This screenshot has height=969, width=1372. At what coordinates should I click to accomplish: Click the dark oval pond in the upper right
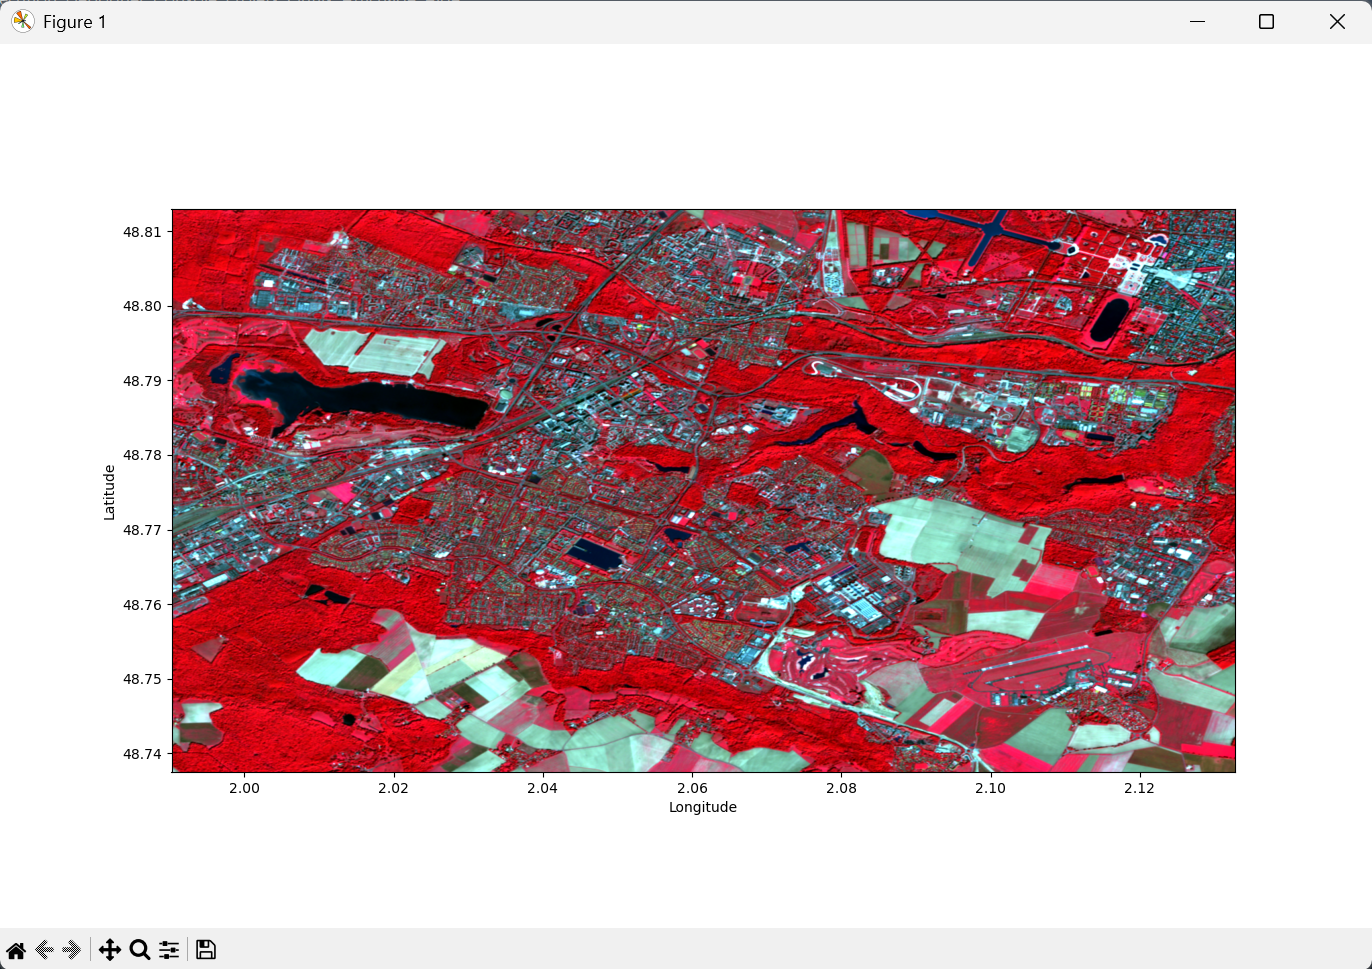pyautogui.click(x=1108, y=319)
